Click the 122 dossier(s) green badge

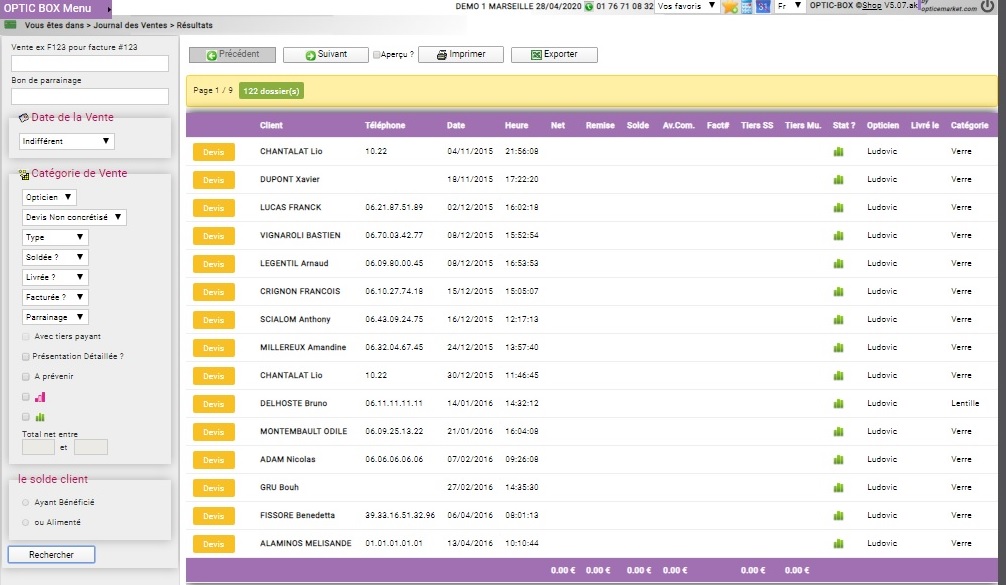tap(271, 91)
